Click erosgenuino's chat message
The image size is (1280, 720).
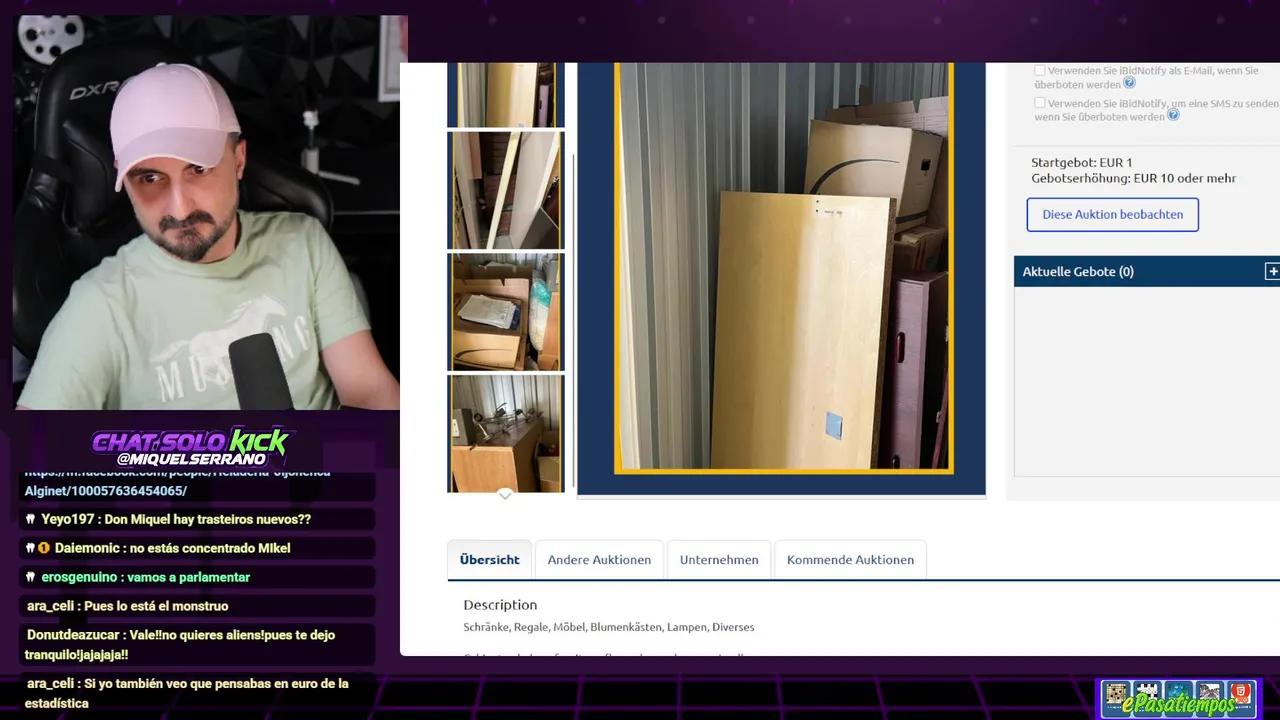click(x=197, y=577)
